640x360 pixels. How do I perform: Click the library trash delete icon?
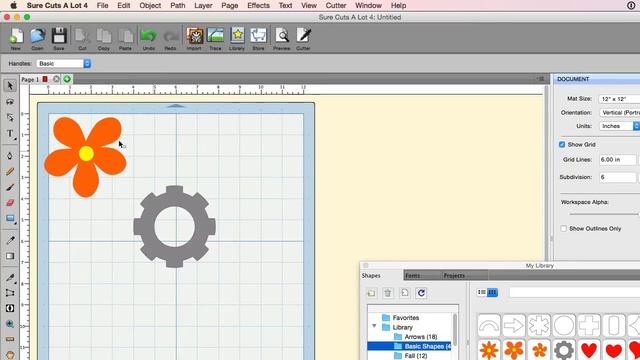pos(388,293)
